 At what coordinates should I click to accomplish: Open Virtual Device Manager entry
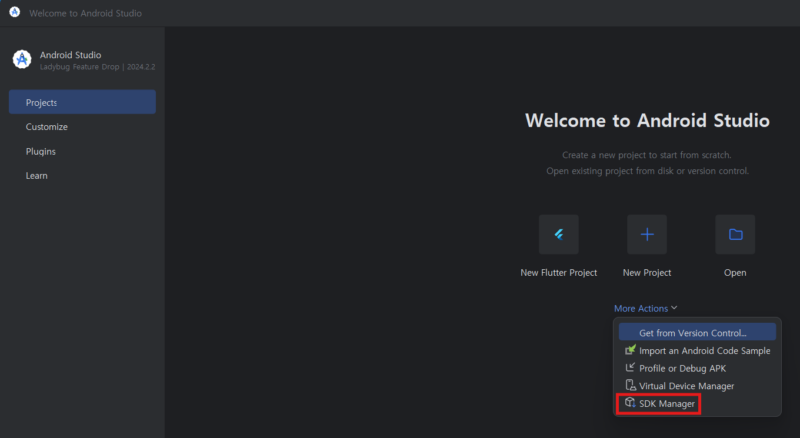[x=697, y=386]
